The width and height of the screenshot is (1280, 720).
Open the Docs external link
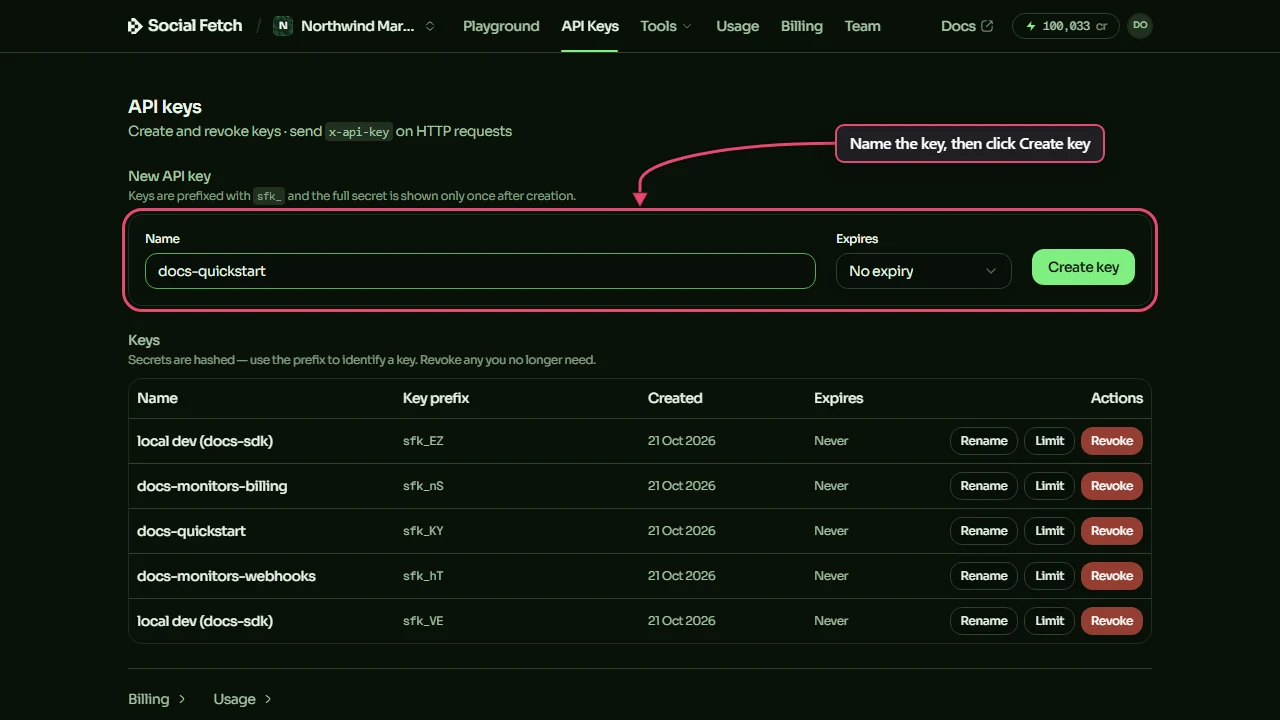967,26
